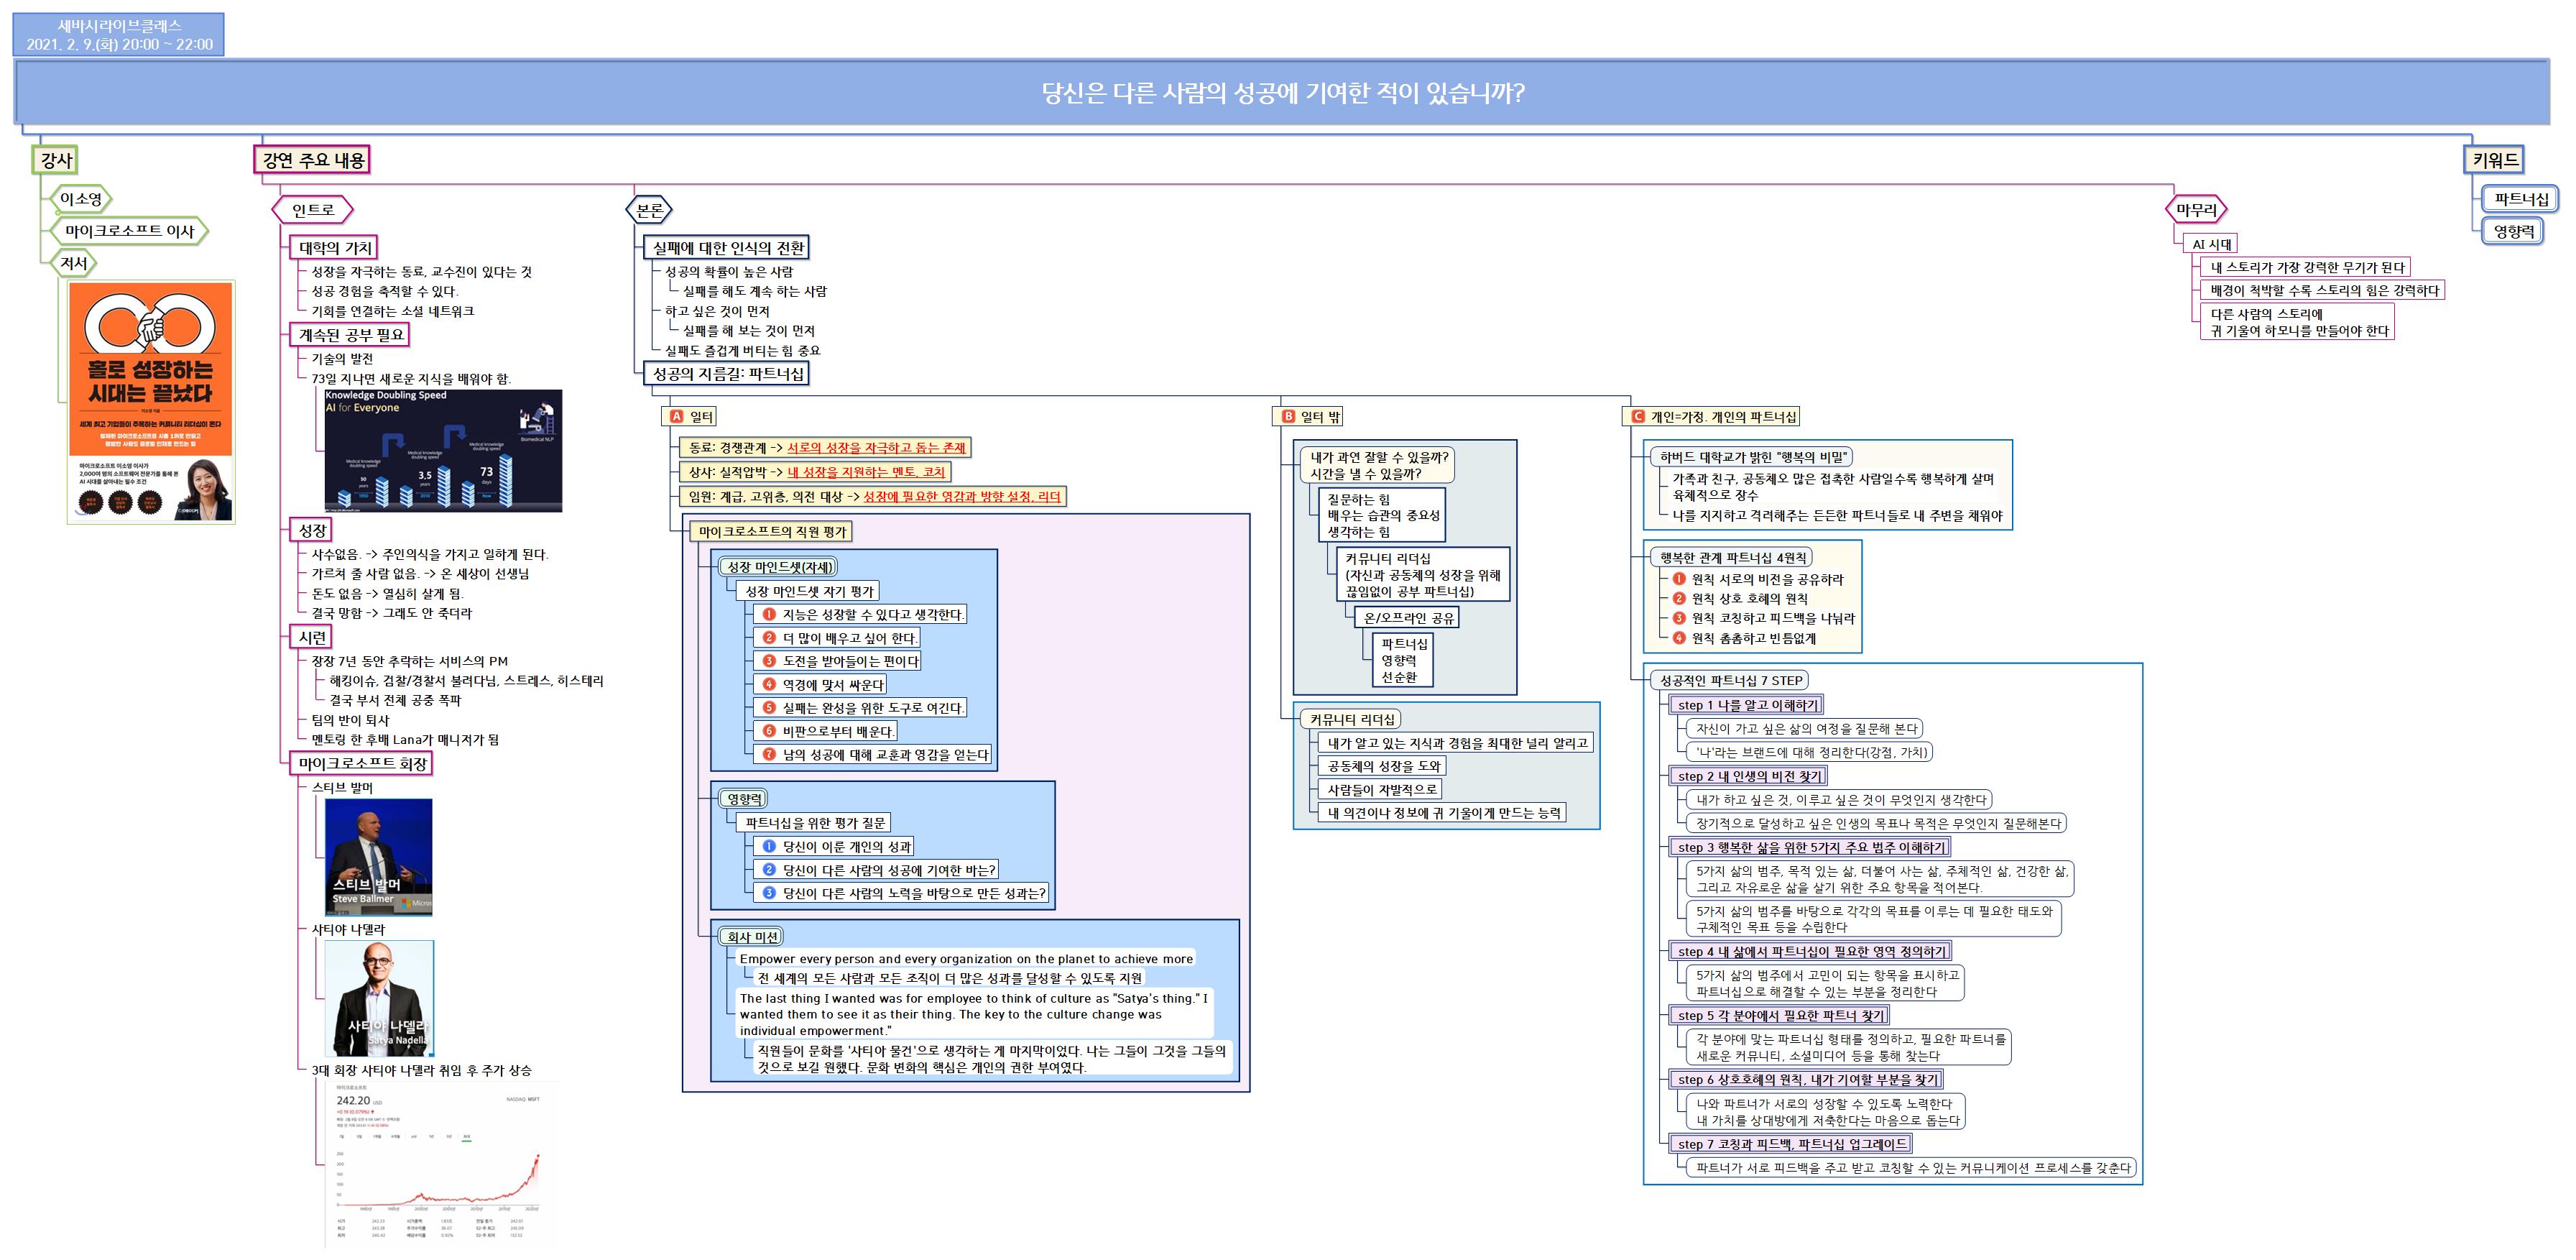
Task: Click red number 4 icon on 원칙 촘촘하고 빈틈없게
Action: (x=1679, y=638)
